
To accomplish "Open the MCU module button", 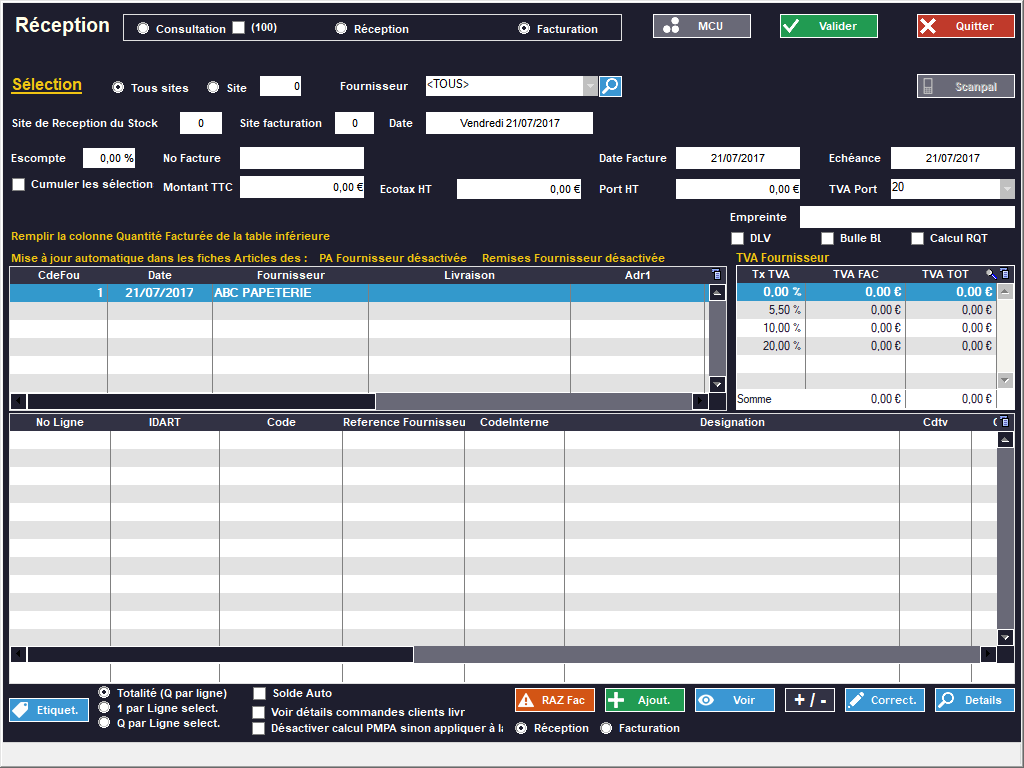I will pos(701,26).
